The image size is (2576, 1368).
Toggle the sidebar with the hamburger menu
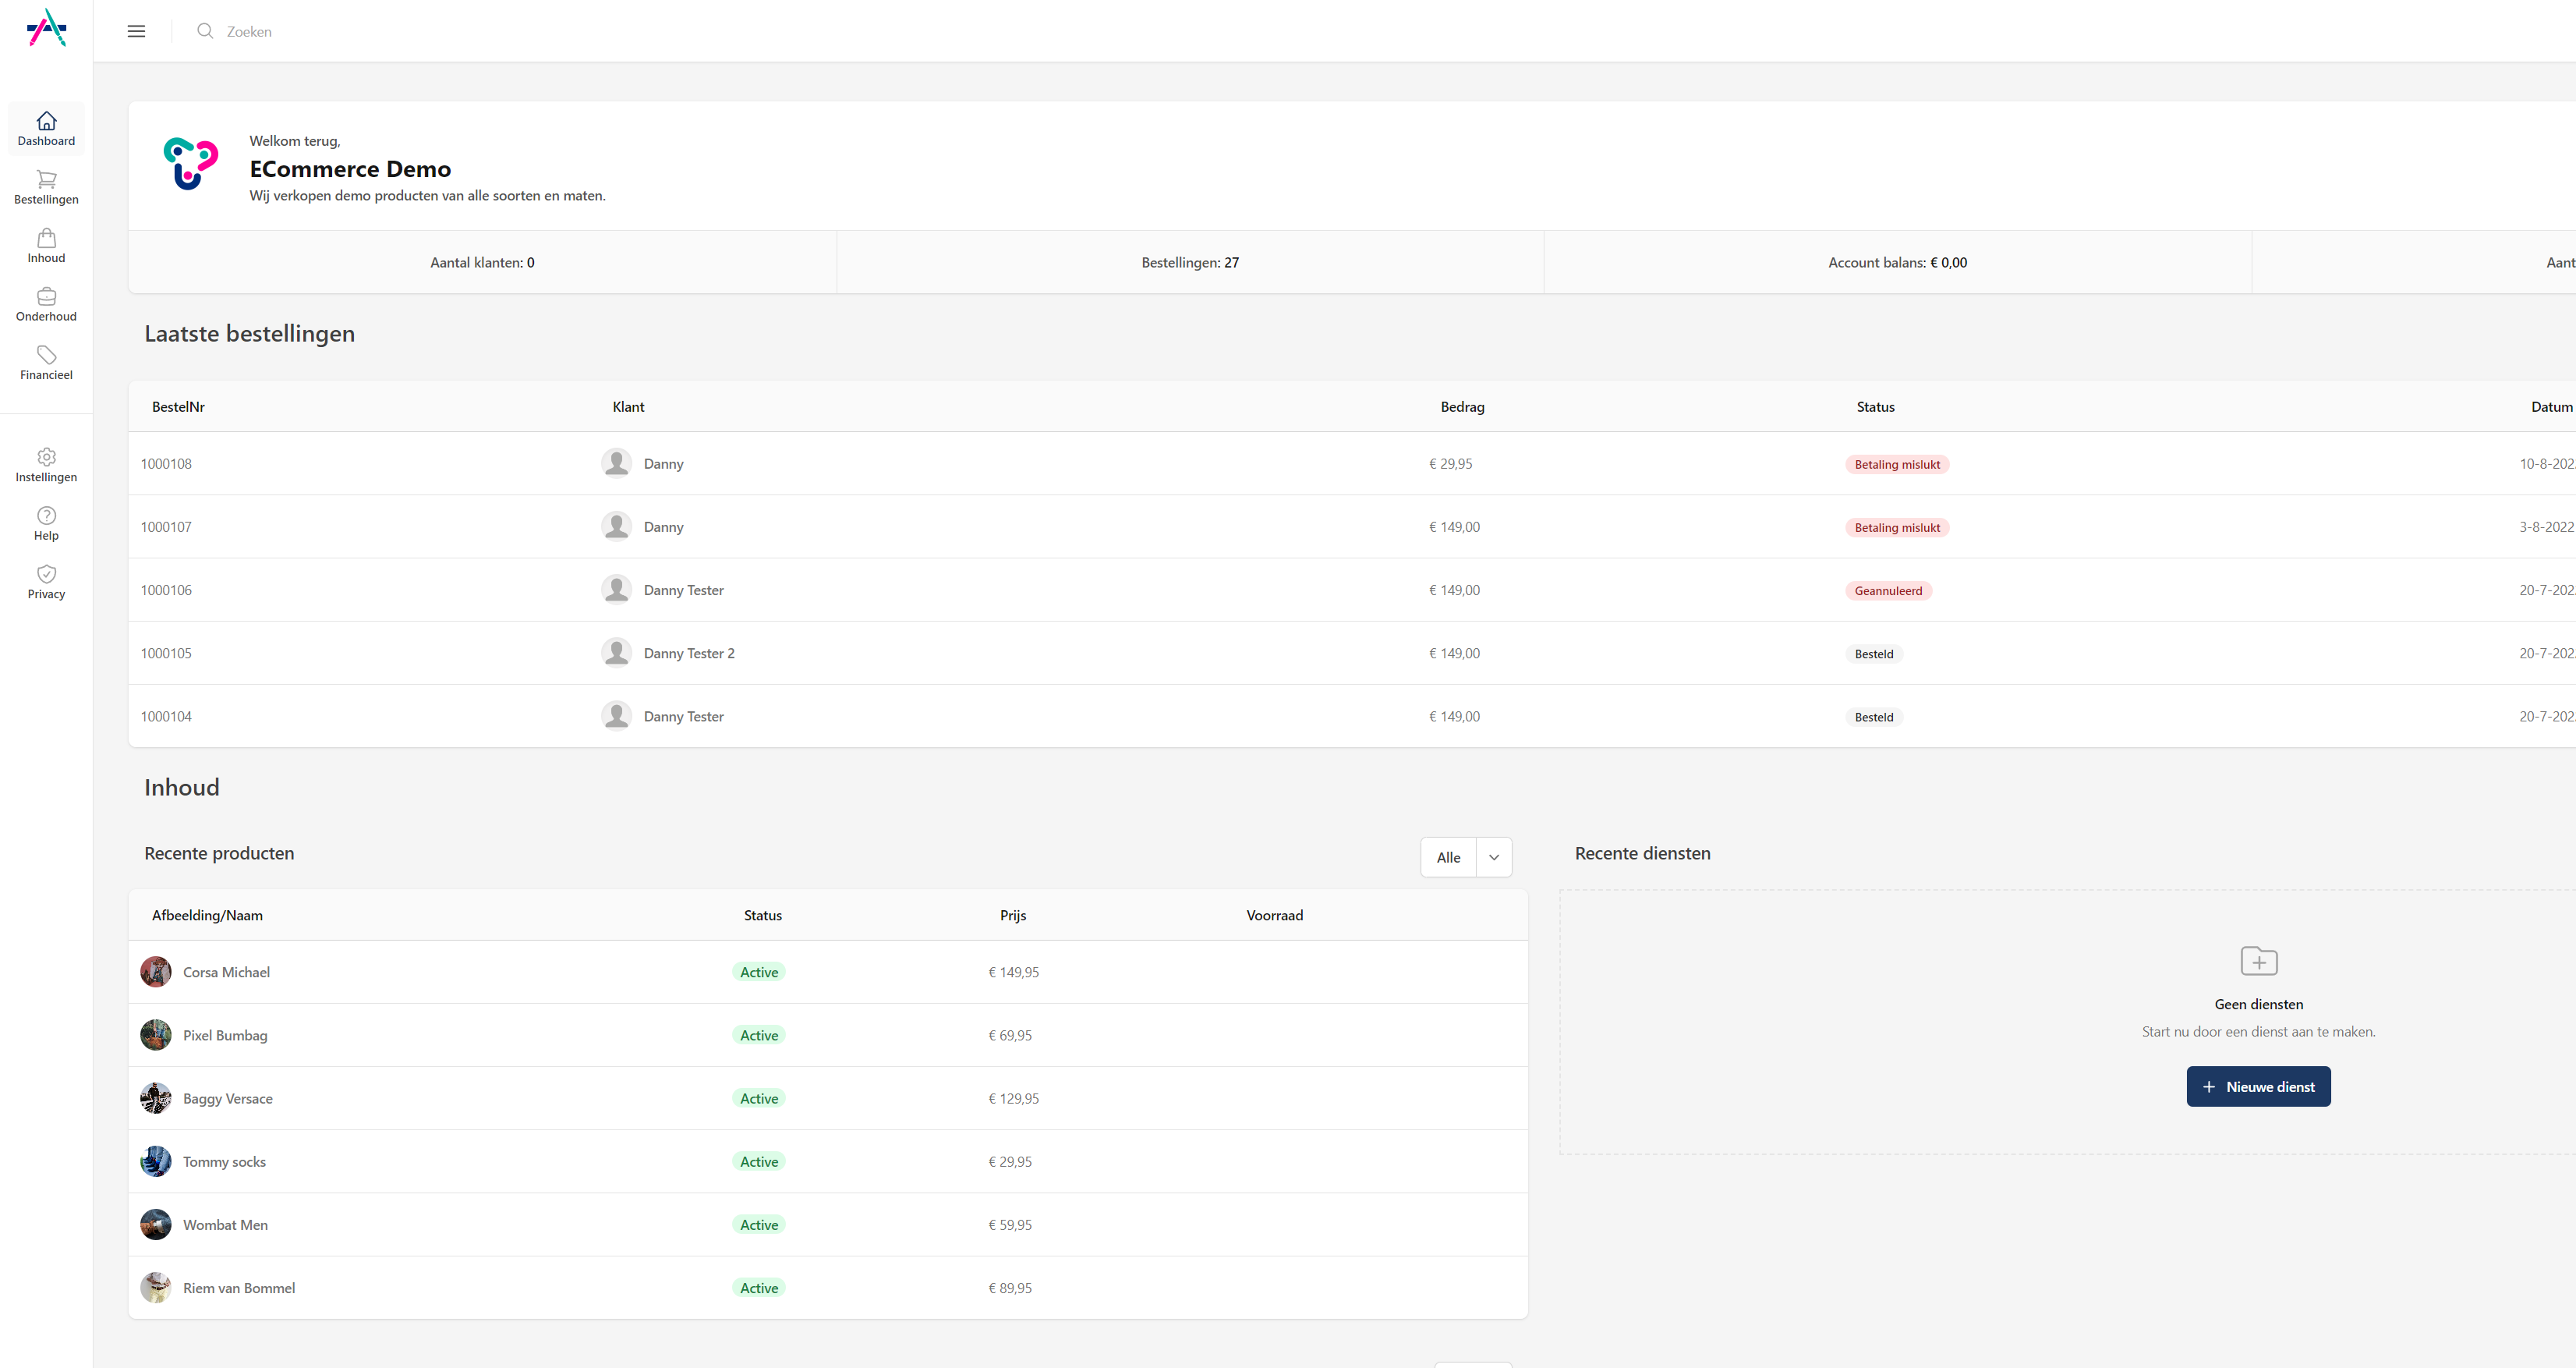tap(136, 31)
